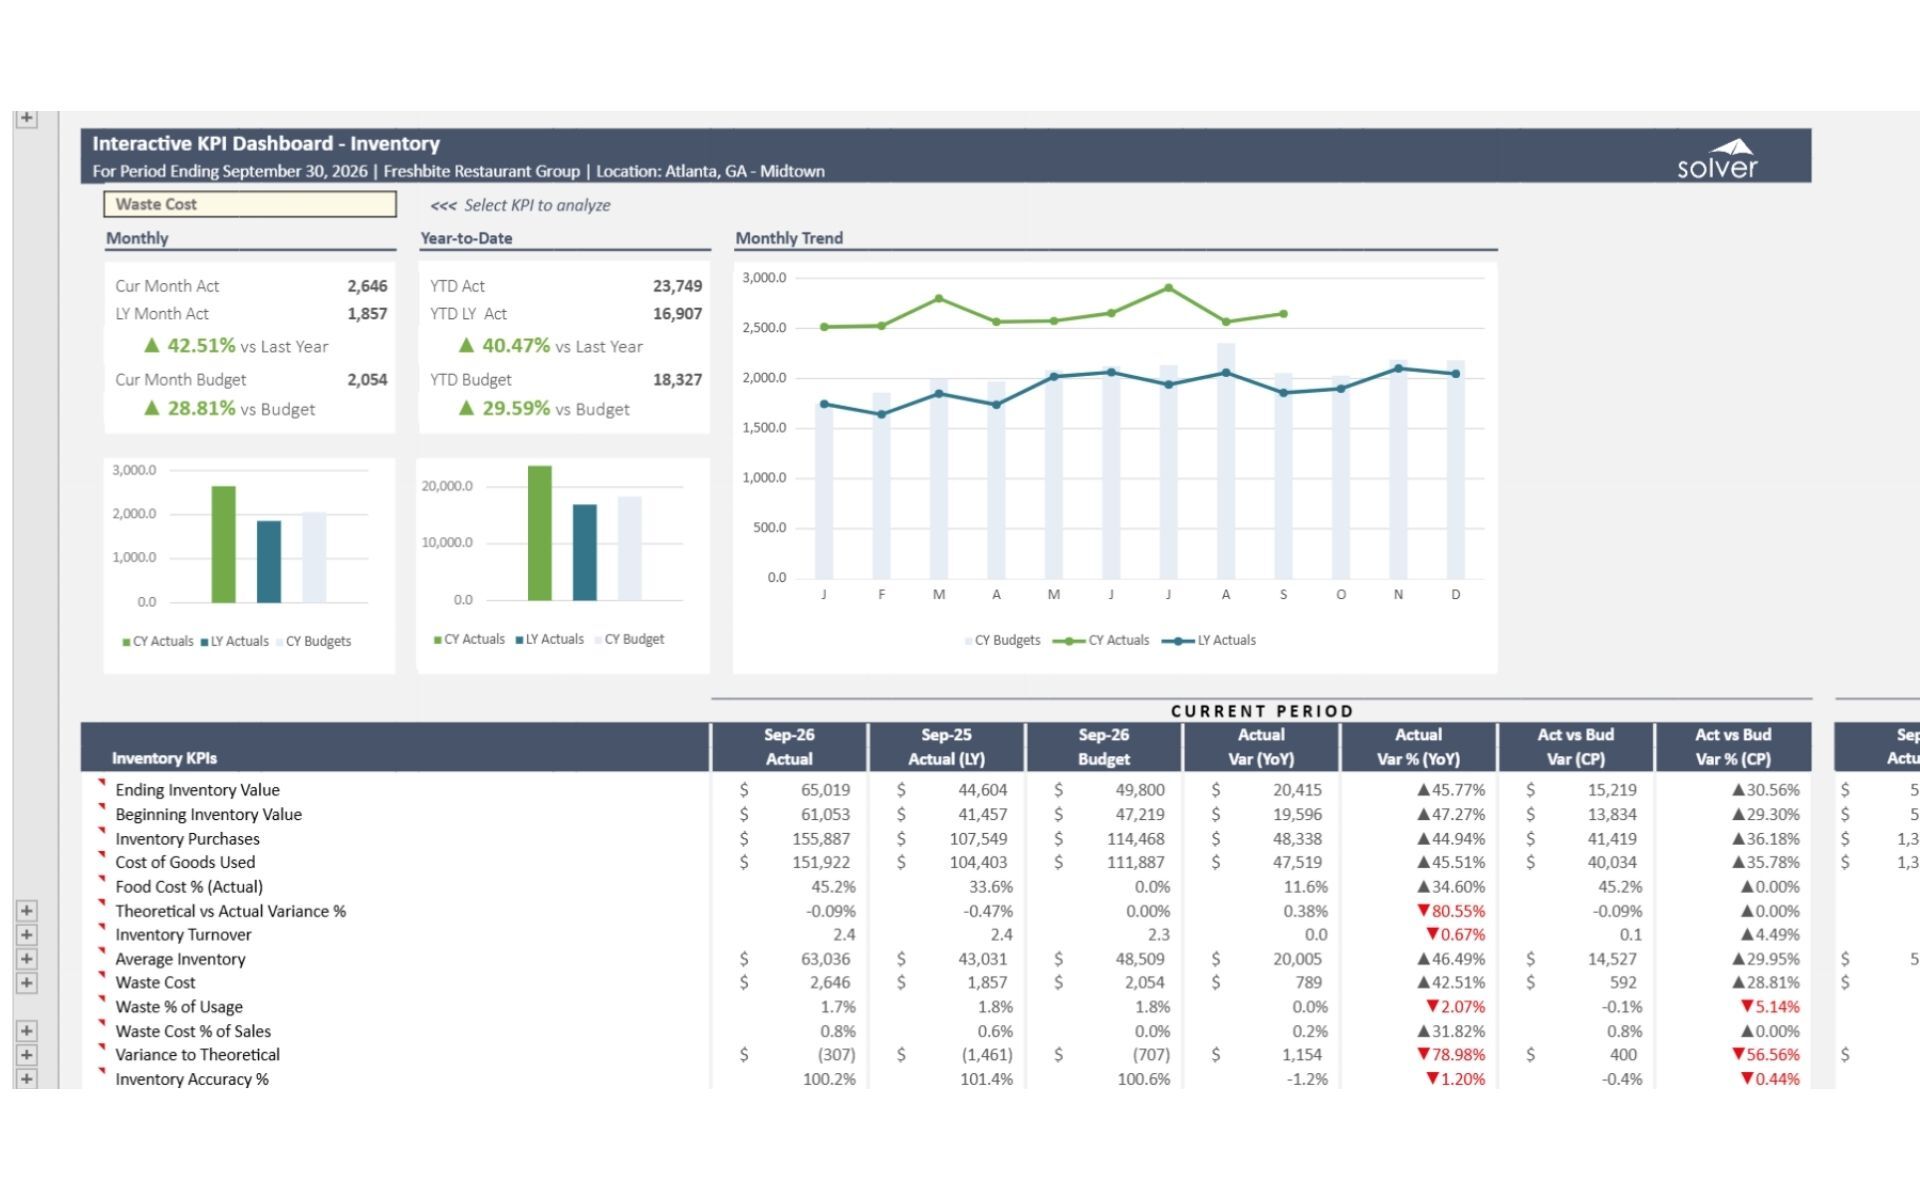Expand the row group beside Waste Cost % of Sales

tap(27, 1031)
